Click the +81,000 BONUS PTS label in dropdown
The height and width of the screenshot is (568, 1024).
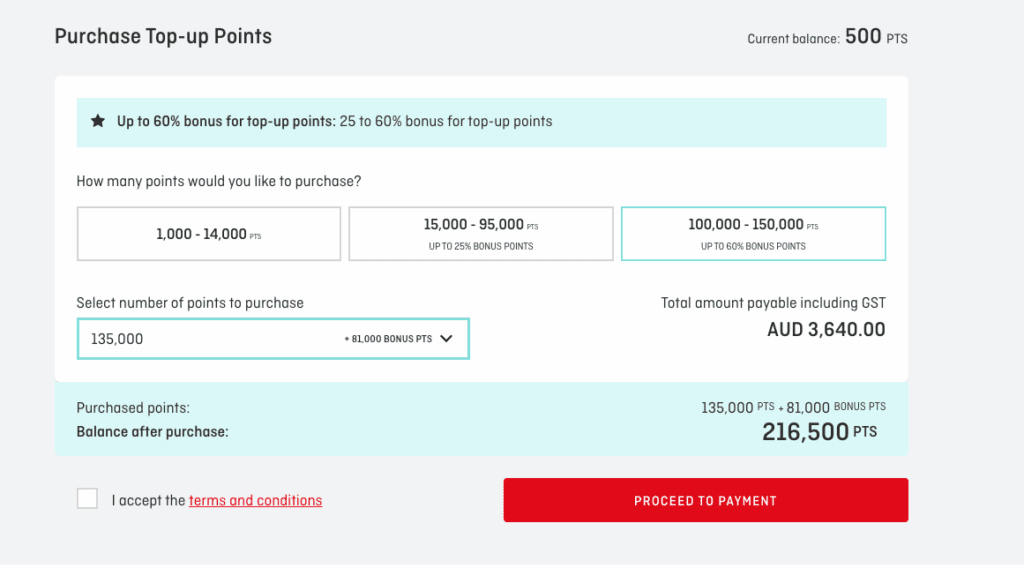[x=388, y=339]
